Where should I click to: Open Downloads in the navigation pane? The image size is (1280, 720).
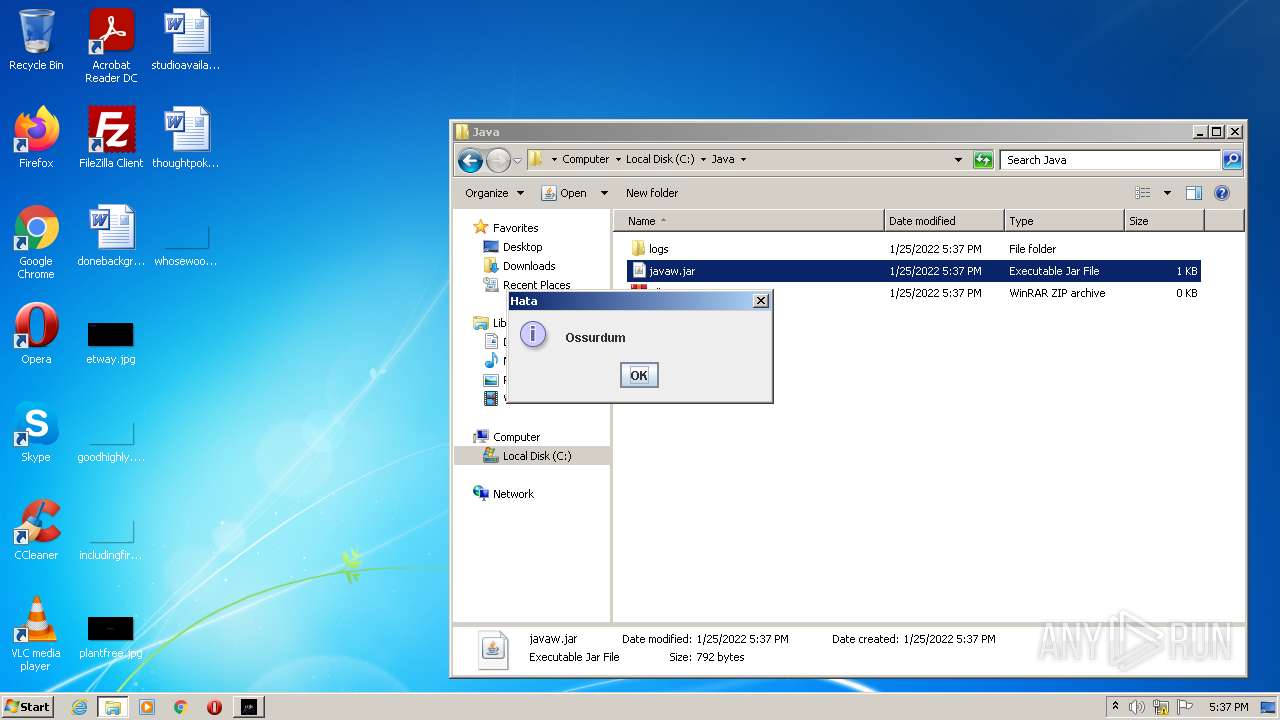click(x=519, y=266)
